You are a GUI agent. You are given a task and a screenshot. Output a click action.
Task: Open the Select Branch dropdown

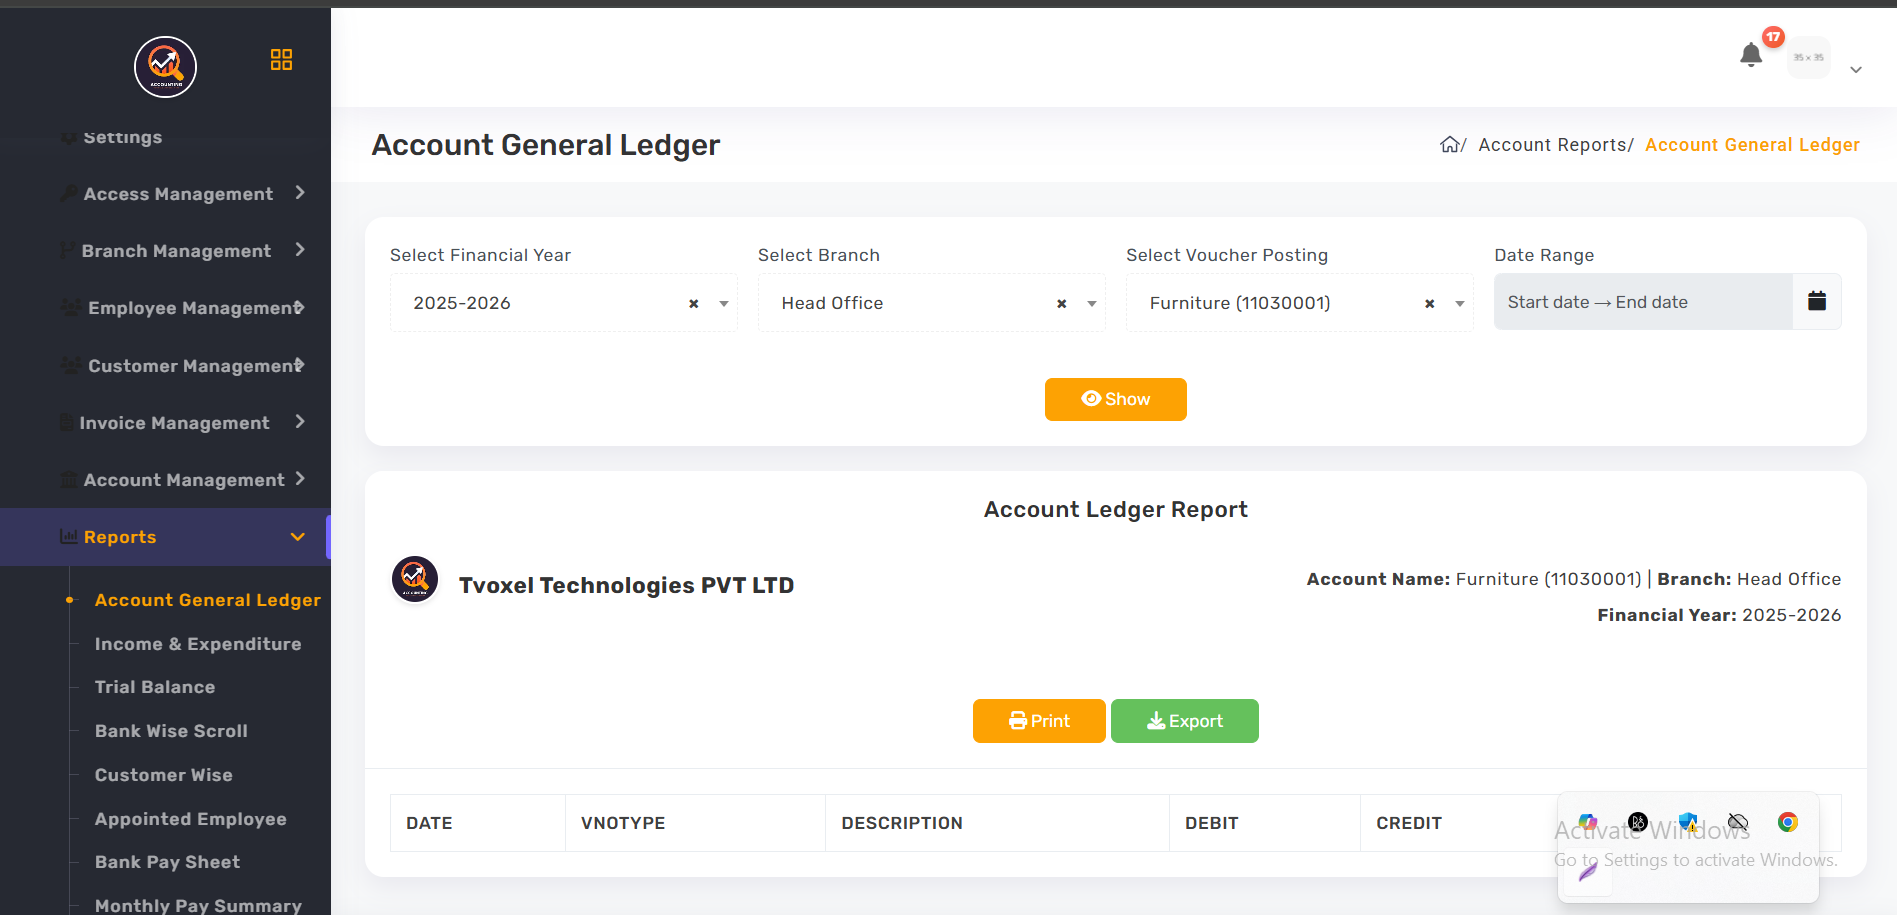[1092, 303]
